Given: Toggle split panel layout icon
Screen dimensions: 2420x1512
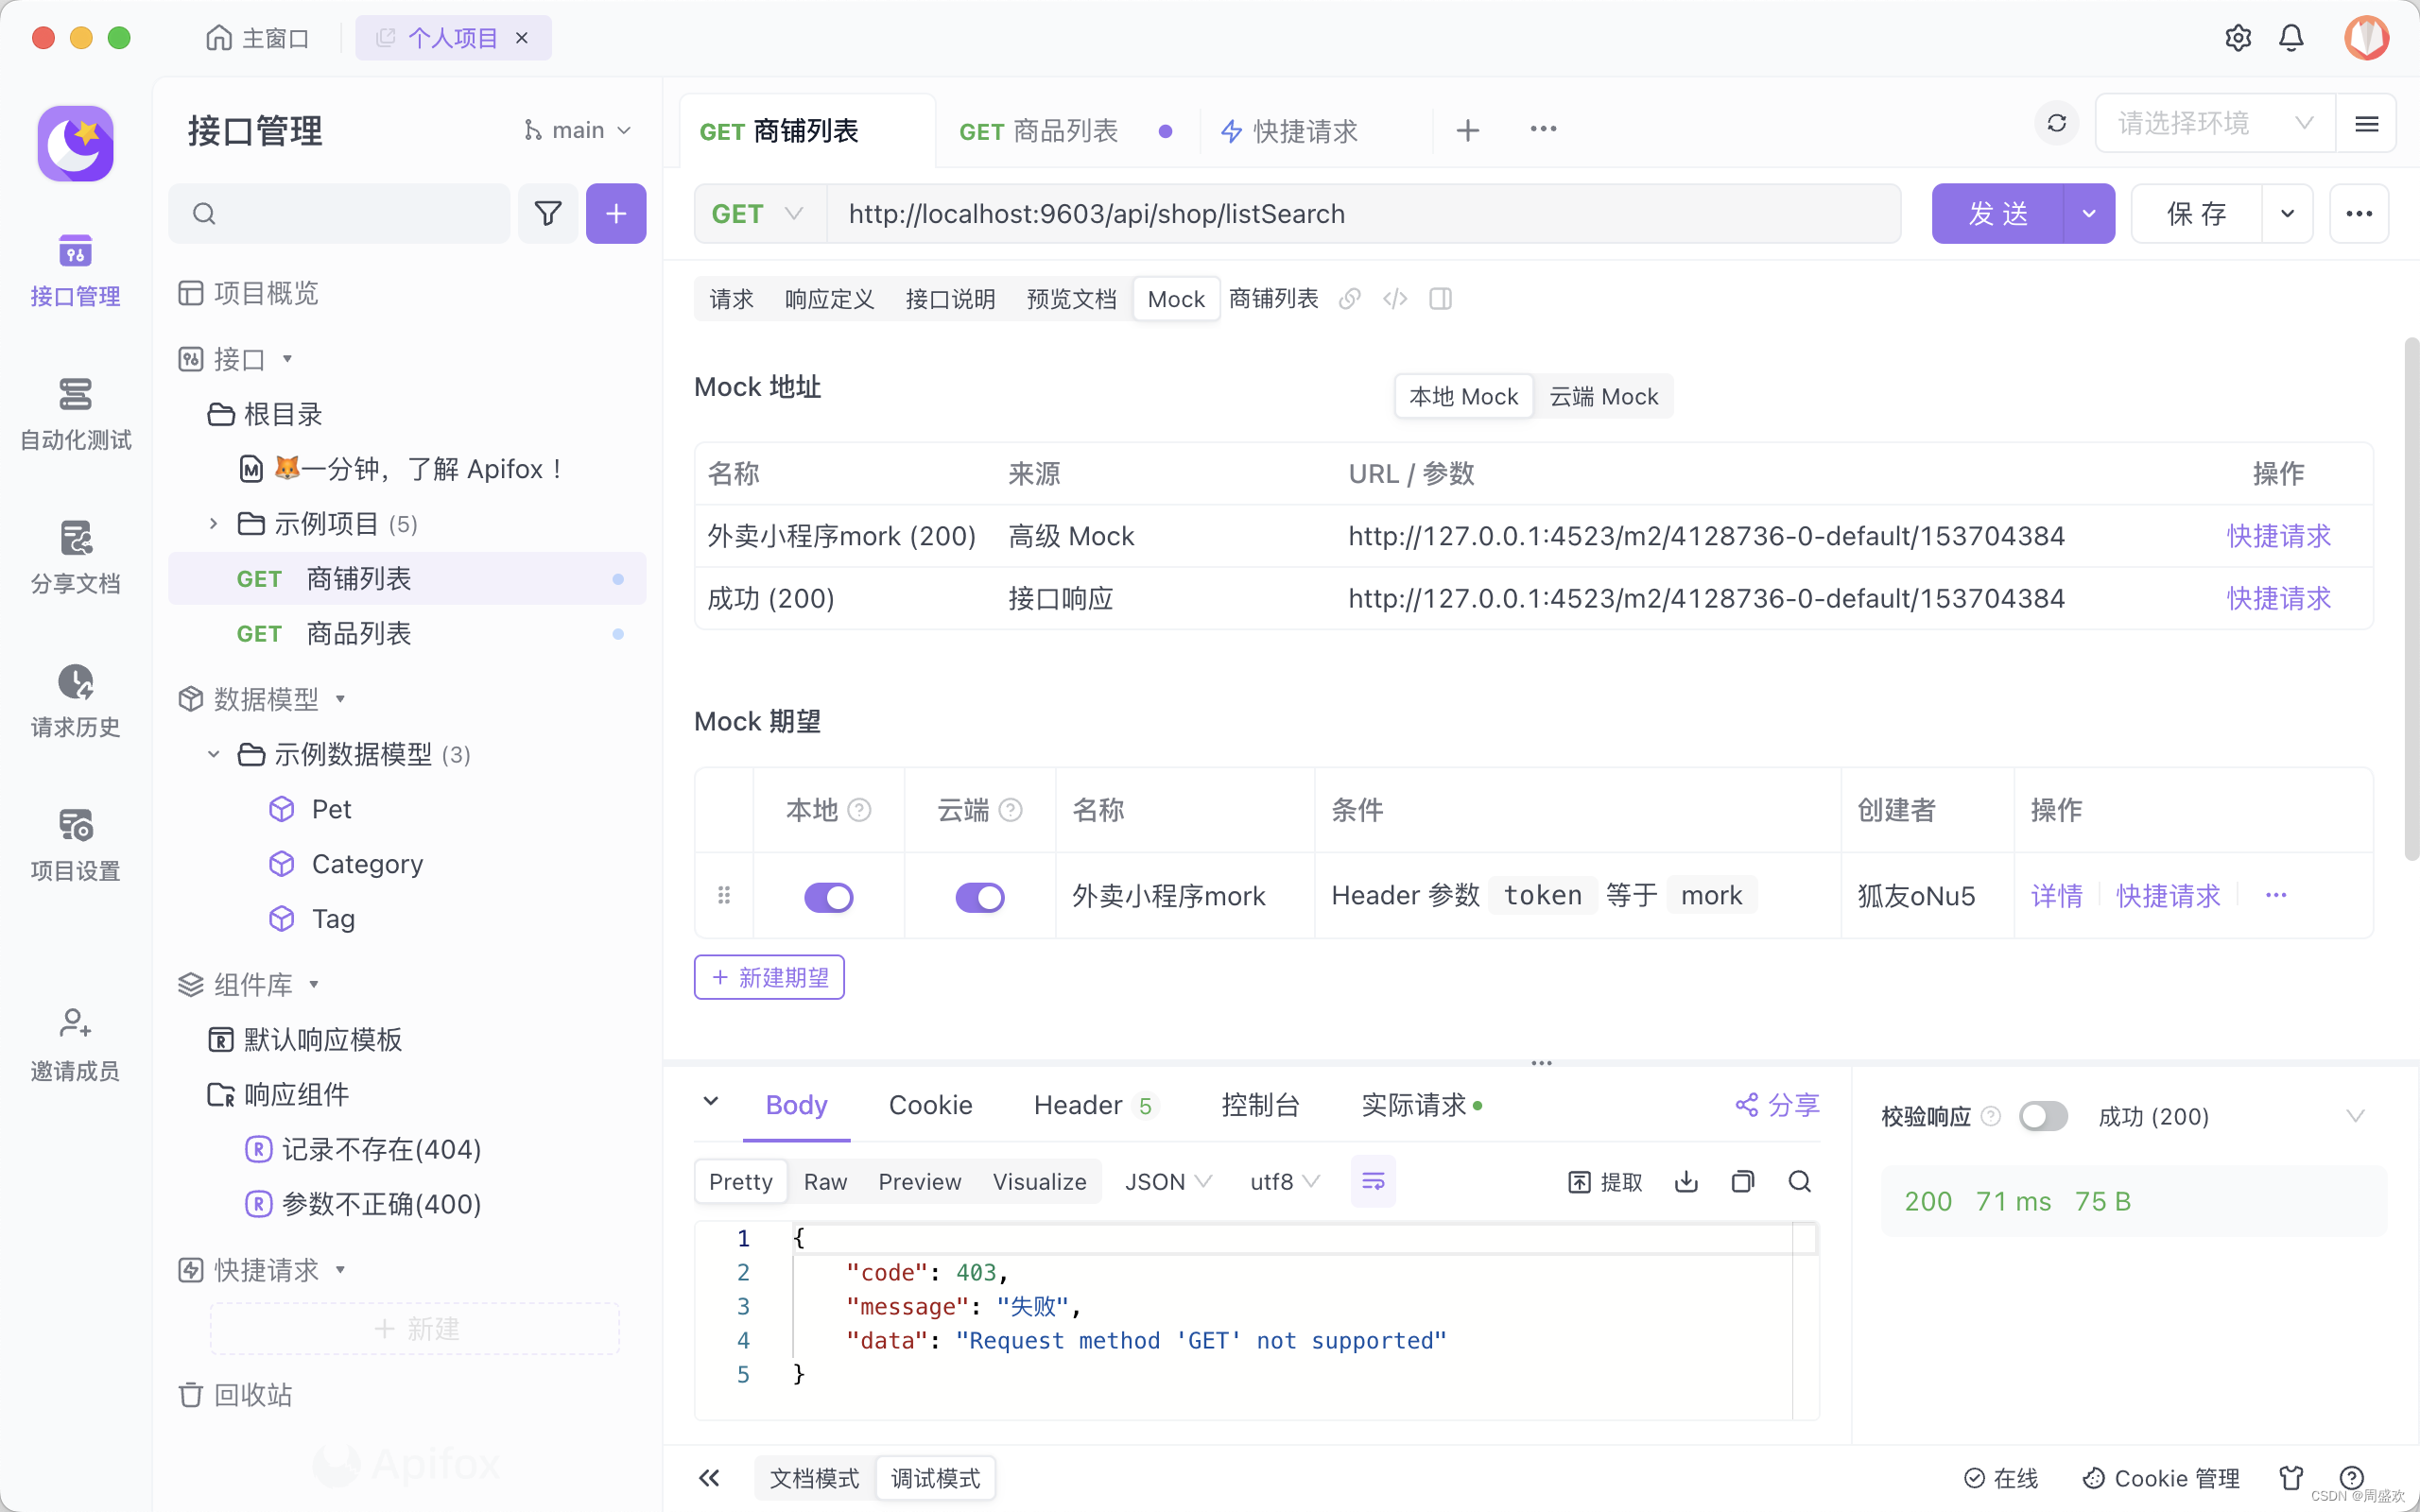Looking at the screenshot, I should 1440,298.
